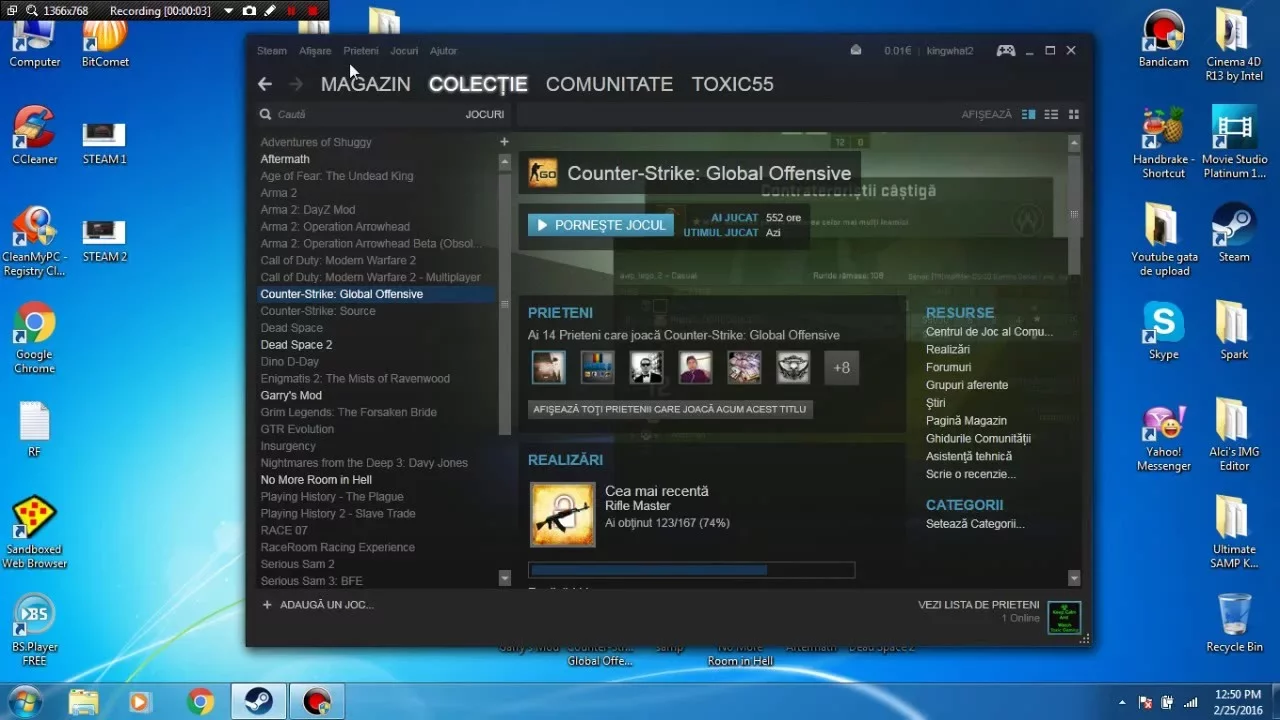Open Sandboxed Web Browser shortcut
The width and height of the screenshot is (1280, 720).
pos(34,533)
